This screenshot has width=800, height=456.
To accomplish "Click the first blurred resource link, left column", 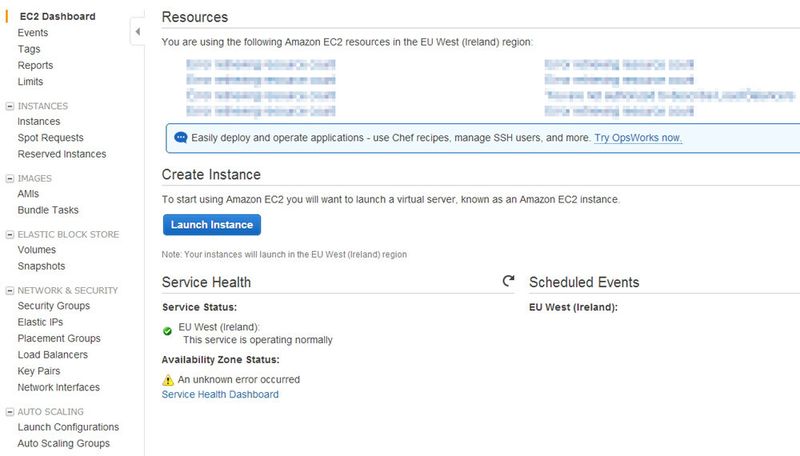I will 261,64.
